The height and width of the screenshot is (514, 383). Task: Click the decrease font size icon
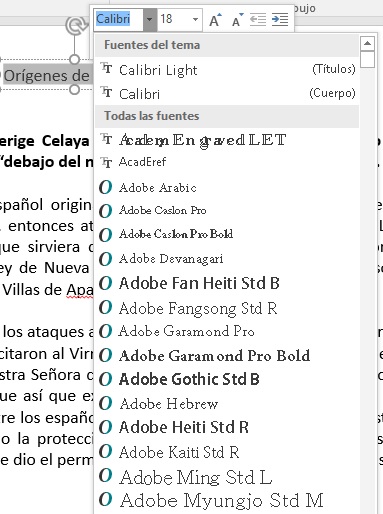(x=237, y=20)
